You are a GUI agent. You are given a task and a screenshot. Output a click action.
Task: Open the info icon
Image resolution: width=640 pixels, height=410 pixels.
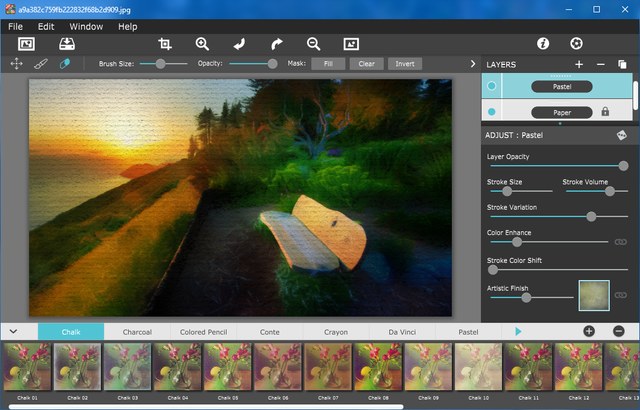543,44
